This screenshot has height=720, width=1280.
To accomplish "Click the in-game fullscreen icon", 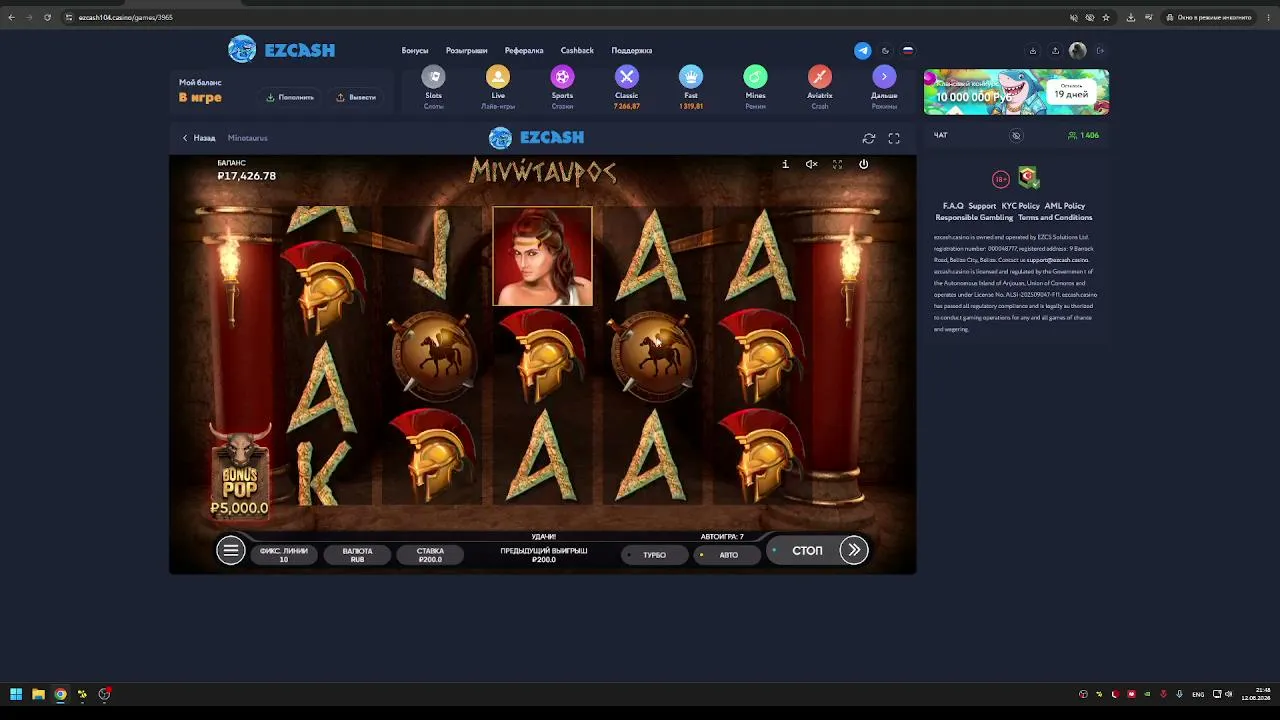I will point(837,164).
